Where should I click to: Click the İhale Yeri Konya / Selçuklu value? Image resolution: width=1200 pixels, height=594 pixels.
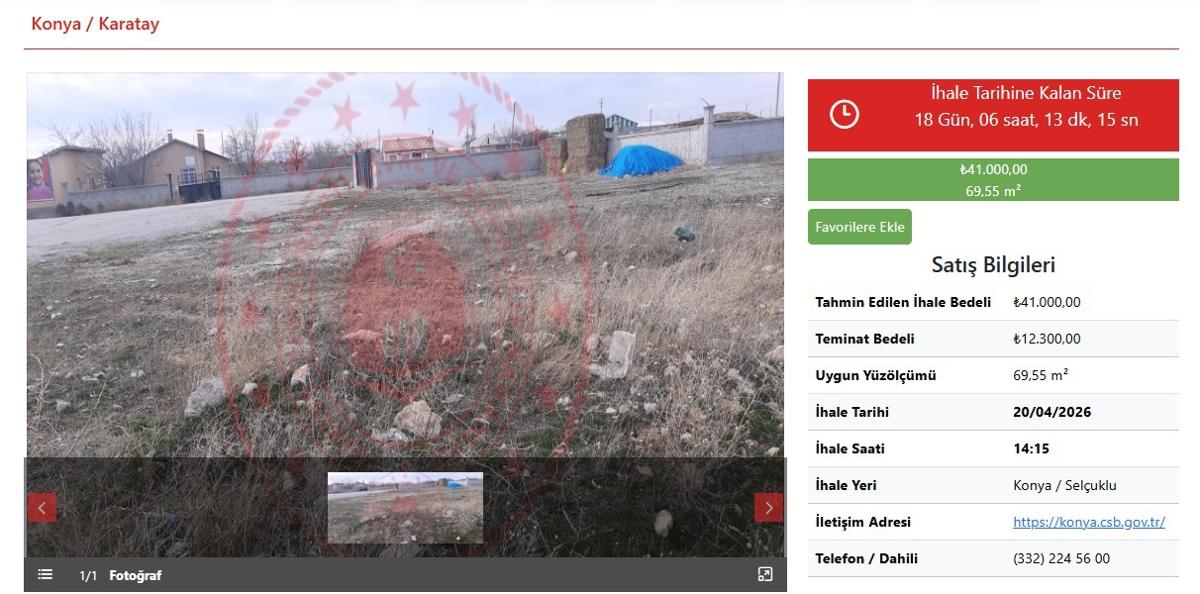(x=1064, y=486)
